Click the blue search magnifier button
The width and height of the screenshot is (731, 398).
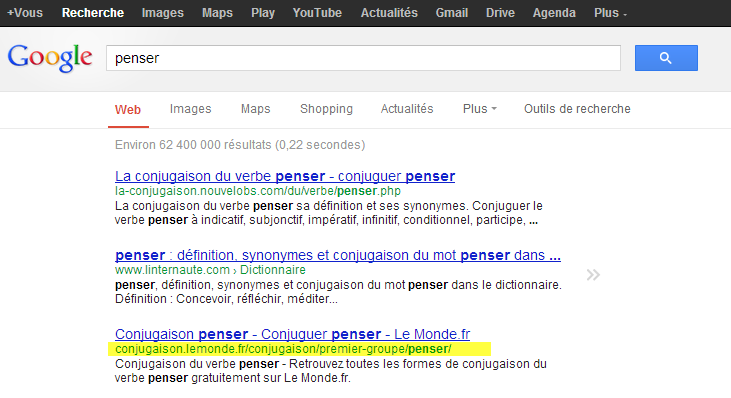coord(666,58)
